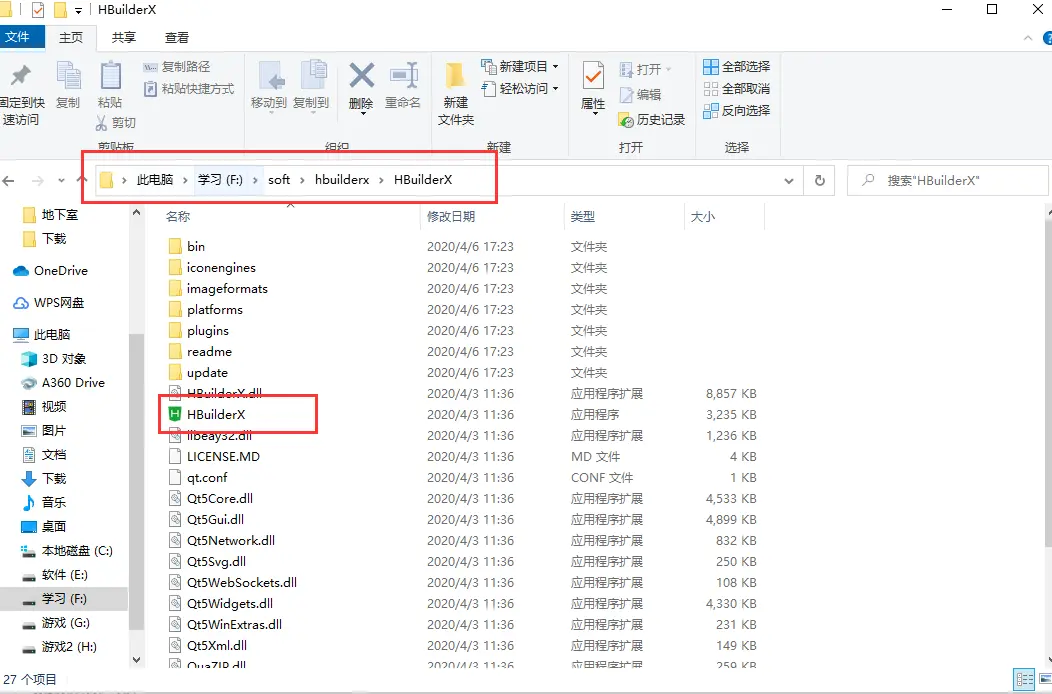Screen dimensions: 1052x694
Task: Click the Rename (重命名) ribbon icon
Action: click(404, 76)
